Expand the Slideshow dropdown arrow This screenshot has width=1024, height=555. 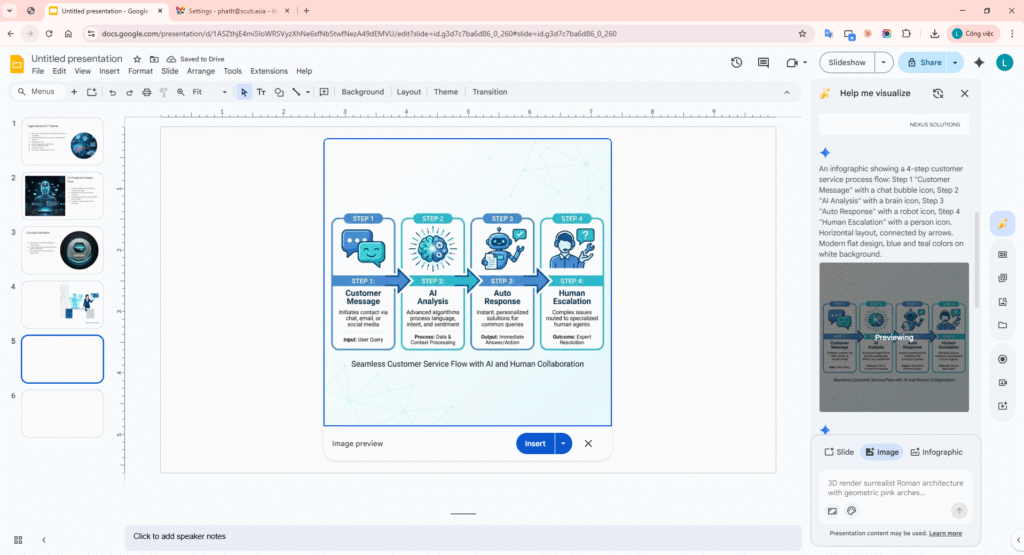tap(883, 62)
